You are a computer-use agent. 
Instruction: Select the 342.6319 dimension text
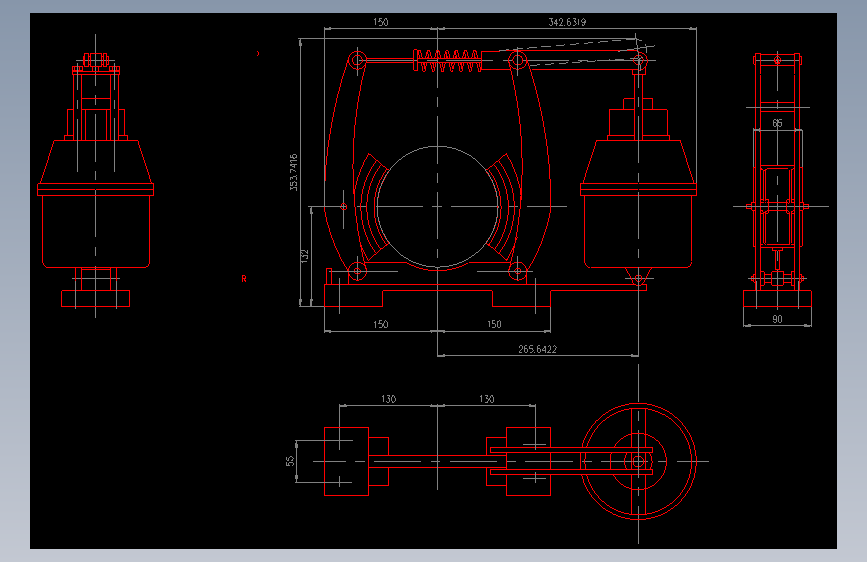point(567,22)
